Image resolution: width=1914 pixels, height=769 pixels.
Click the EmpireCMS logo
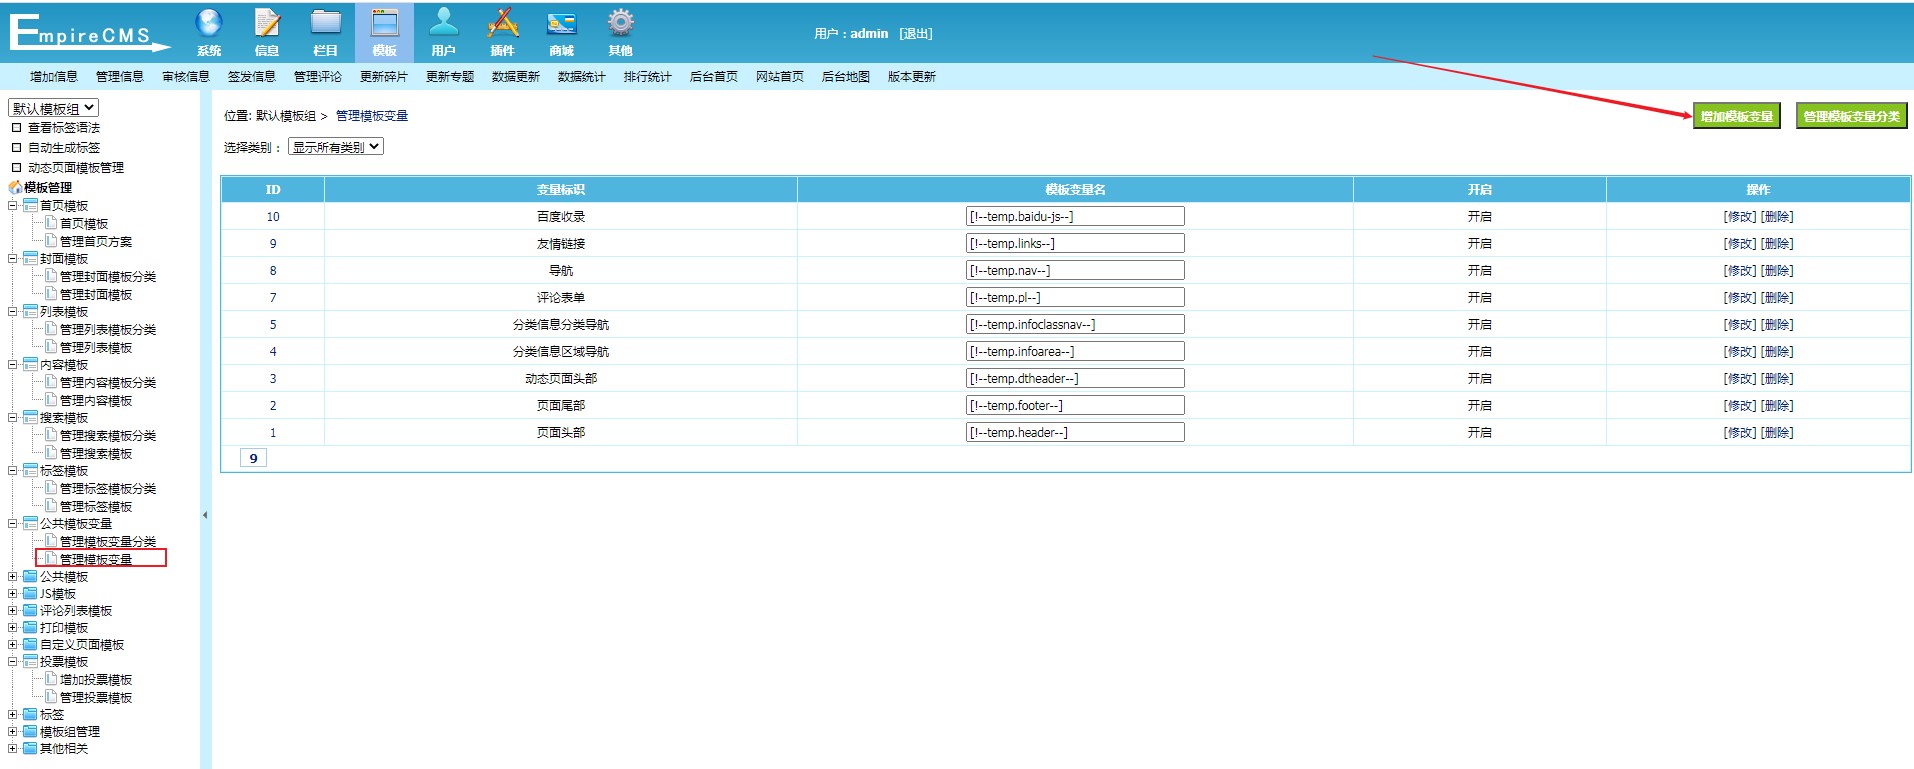pyautogui.click(x=89, y=32)
